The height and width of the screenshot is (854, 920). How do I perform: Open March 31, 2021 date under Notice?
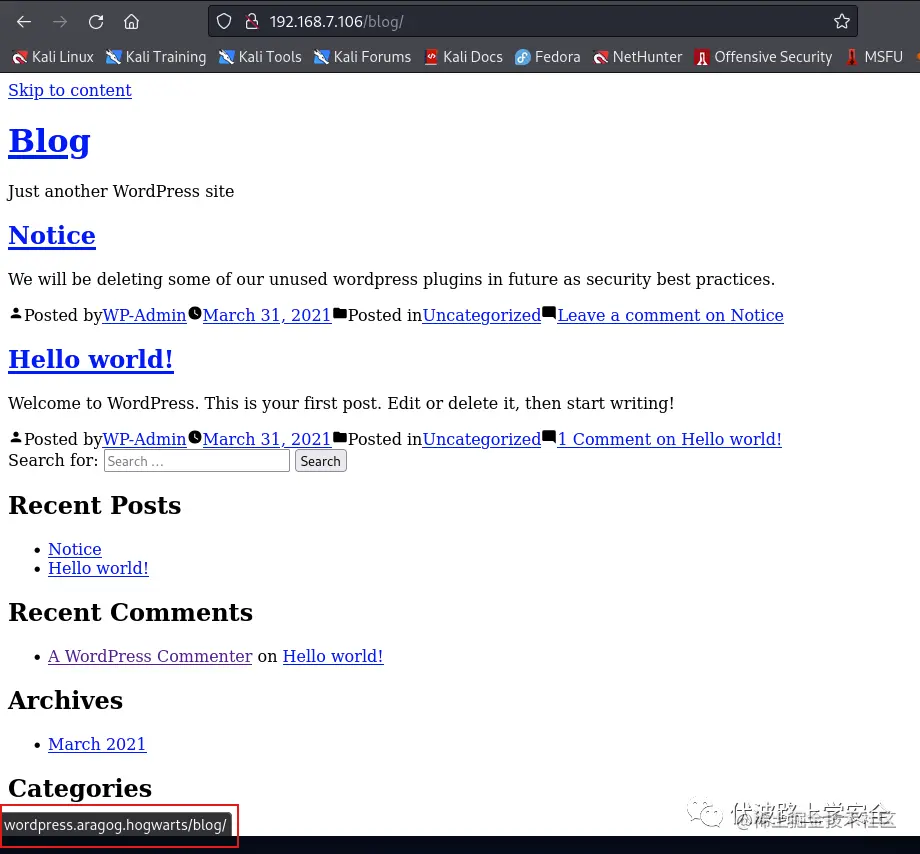tap(267, 315)
